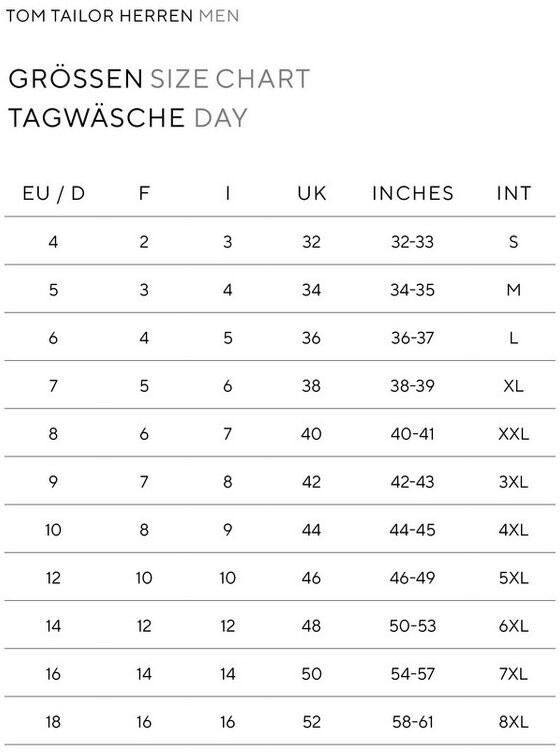
Task: Select the INCHES column header
Action: tap(412, 193)
